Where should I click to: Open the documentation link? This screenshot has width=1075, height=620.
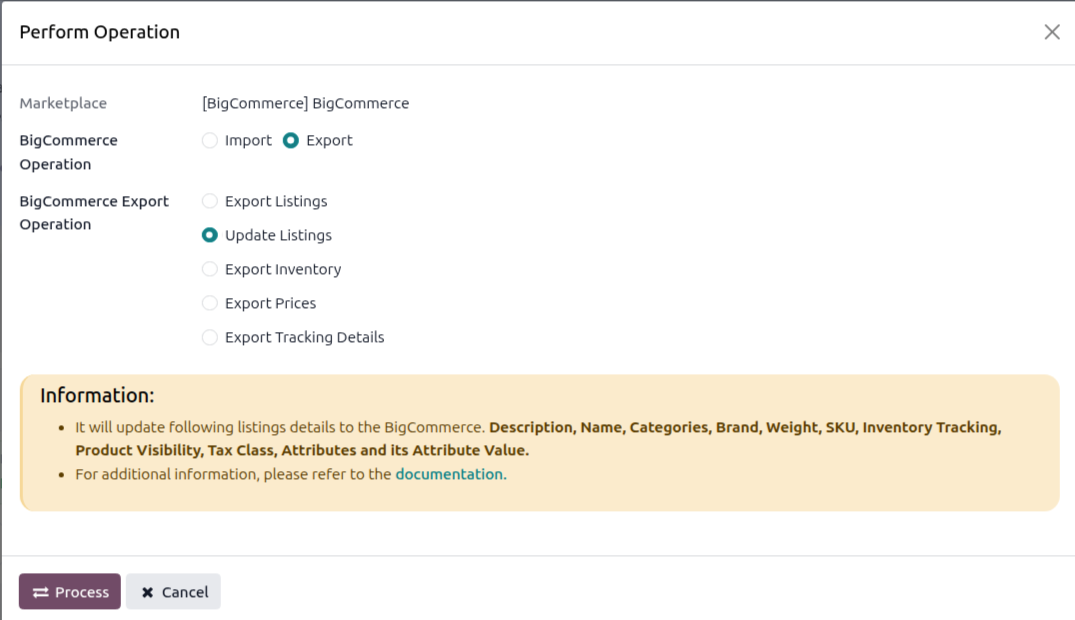451,474
